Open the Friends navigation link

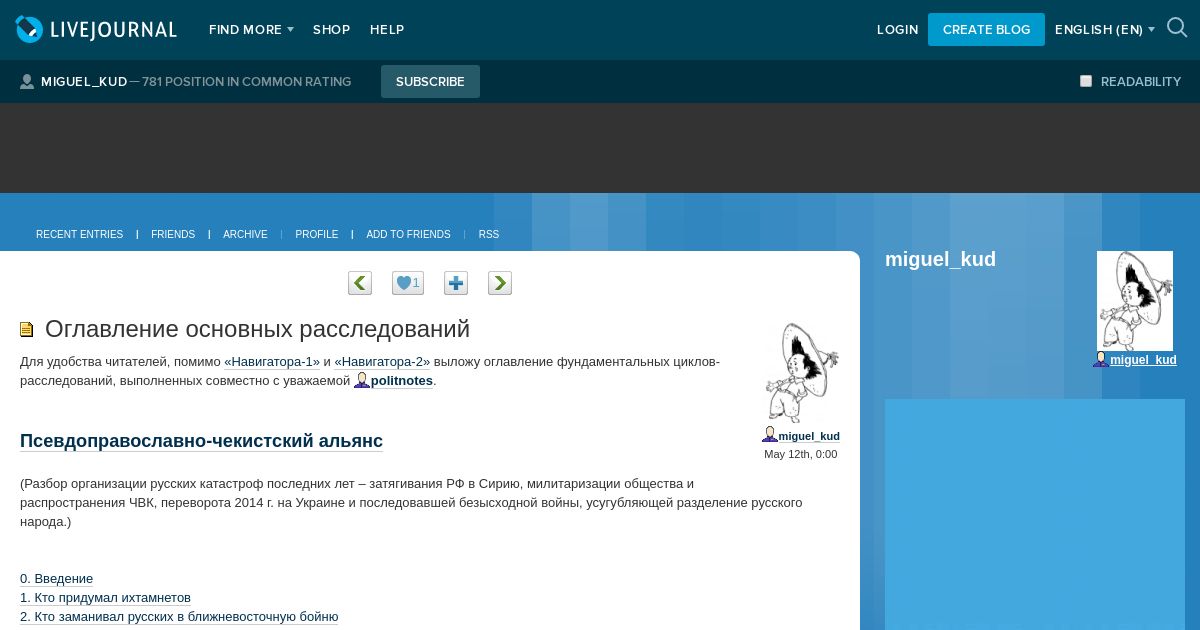[x=173, y=234]
